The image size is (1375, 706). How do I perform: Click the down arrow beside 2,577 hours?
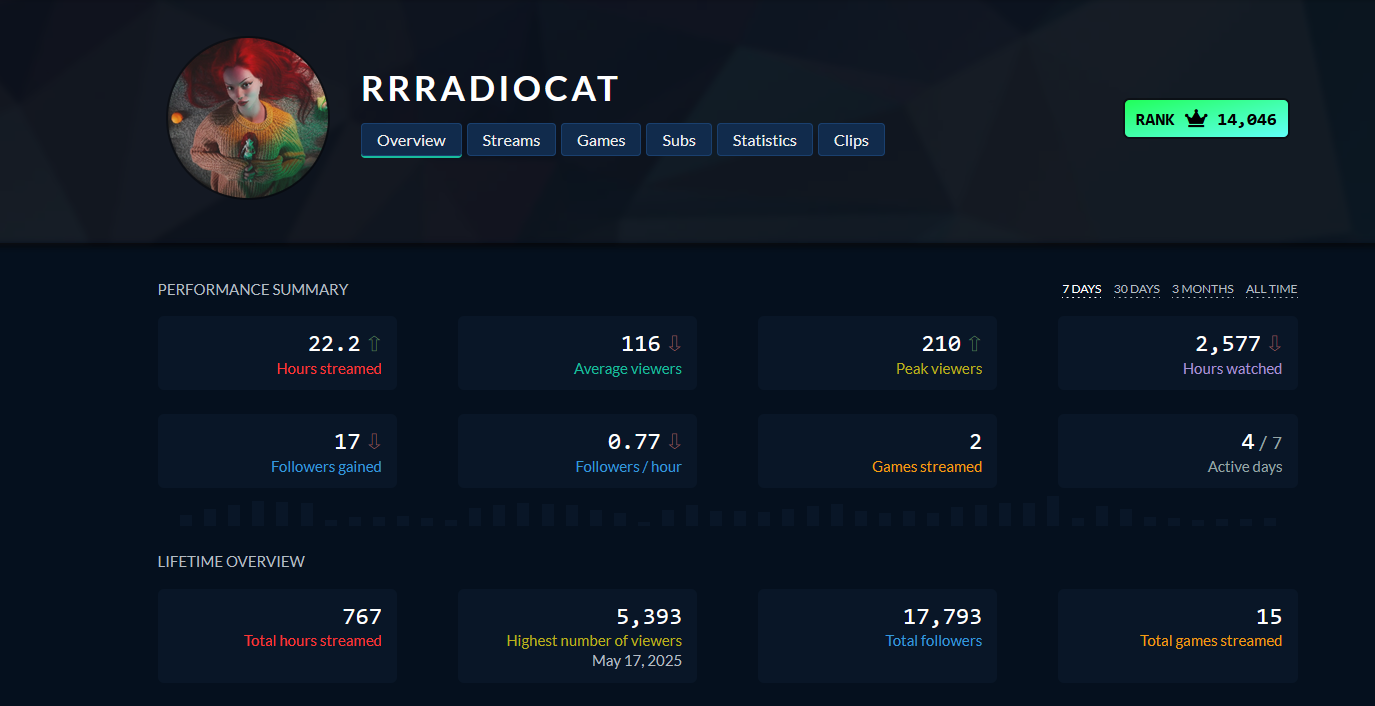pyautogui.click(x=1275, y=344)
